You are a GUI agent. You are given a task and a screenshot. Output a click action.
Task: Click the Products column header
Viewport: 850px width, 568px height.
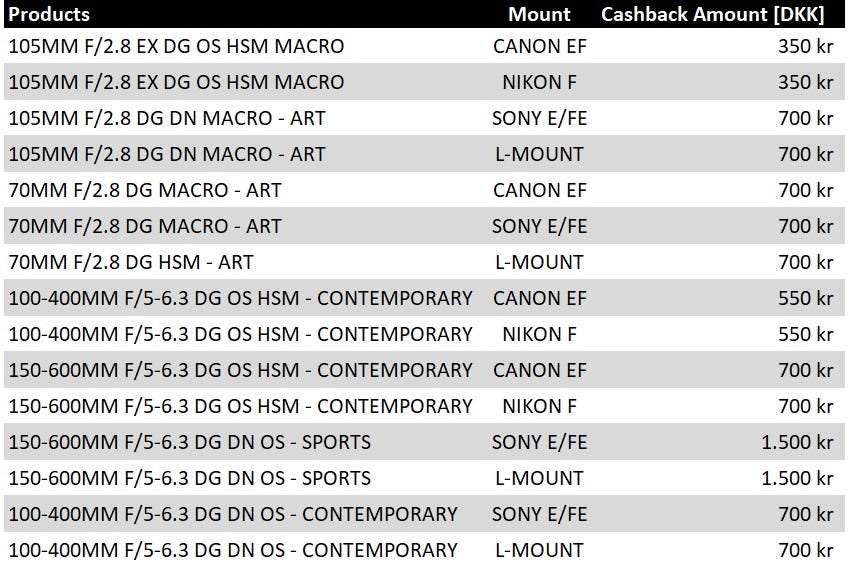[x=49, y=14]
